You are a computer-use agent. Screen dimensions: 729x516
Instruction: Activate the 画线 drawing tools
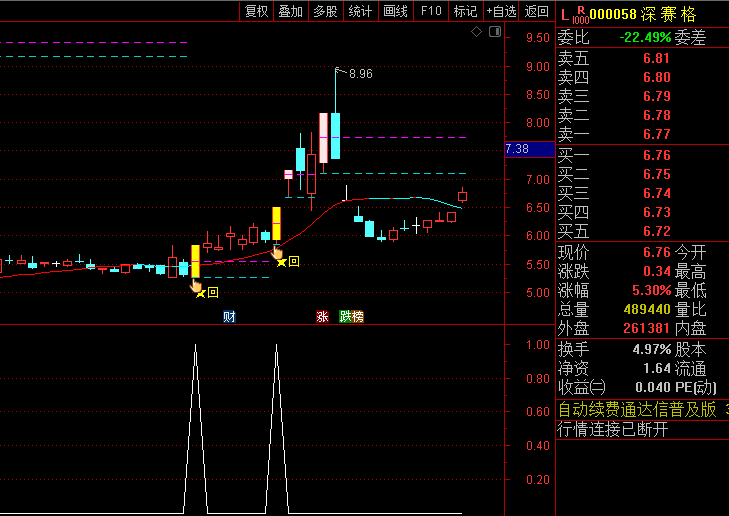point(396,11)
